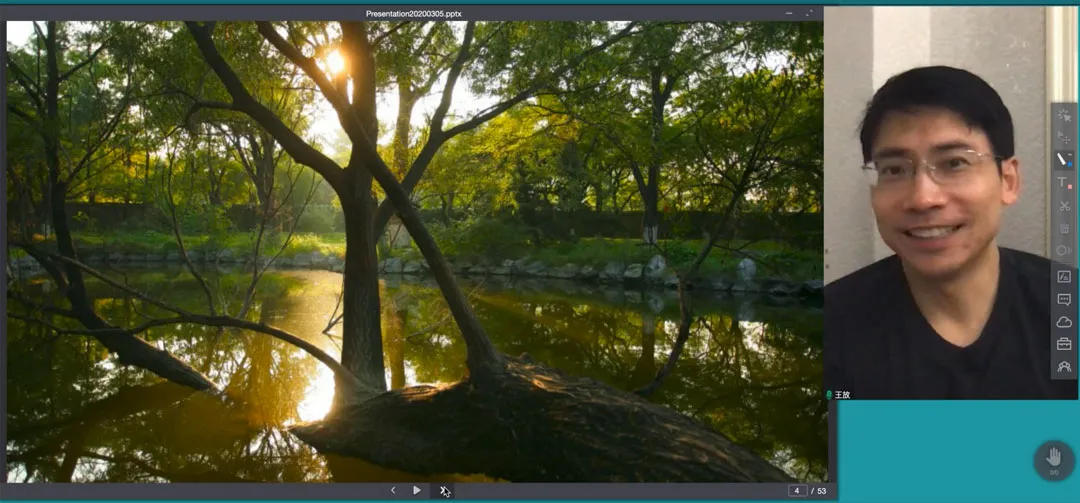
Task: Open the chat message panel
Action: [x=1064, y=299]
